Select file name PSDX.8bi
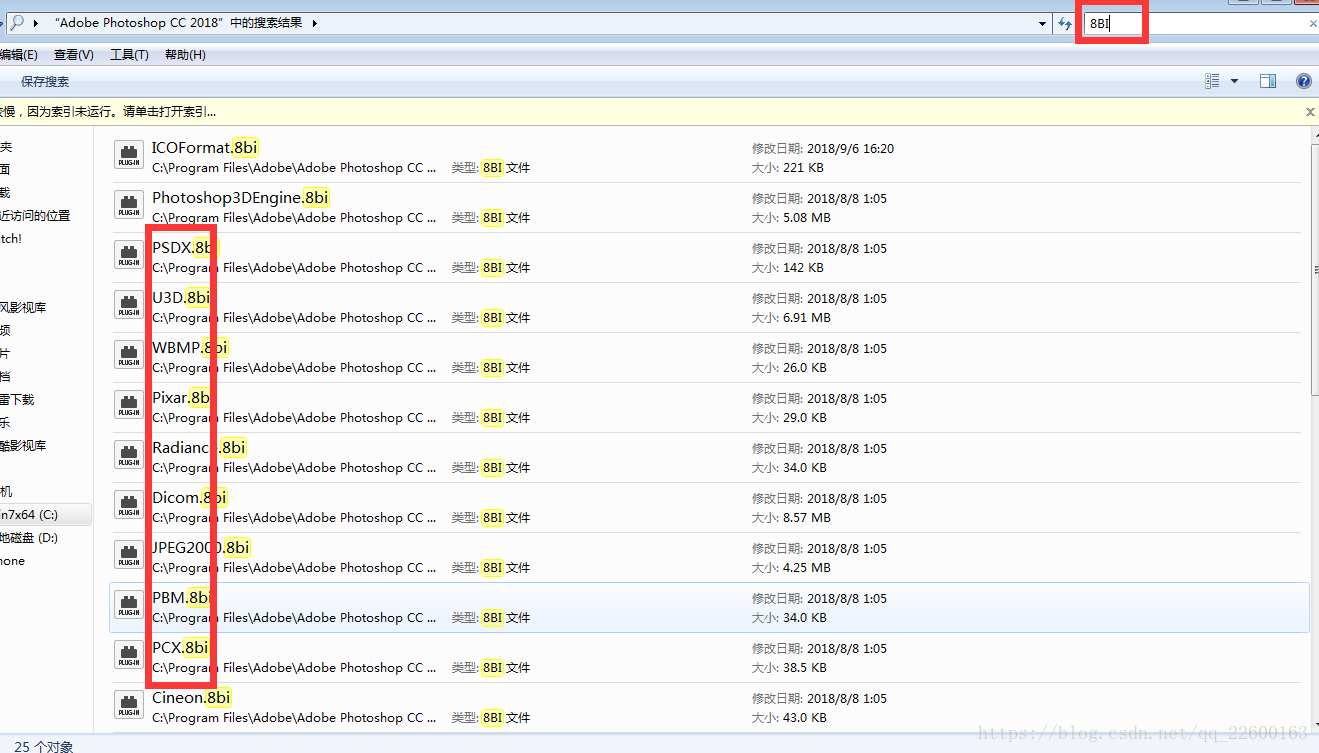The image size is (1319, 753). click(184, 248)
